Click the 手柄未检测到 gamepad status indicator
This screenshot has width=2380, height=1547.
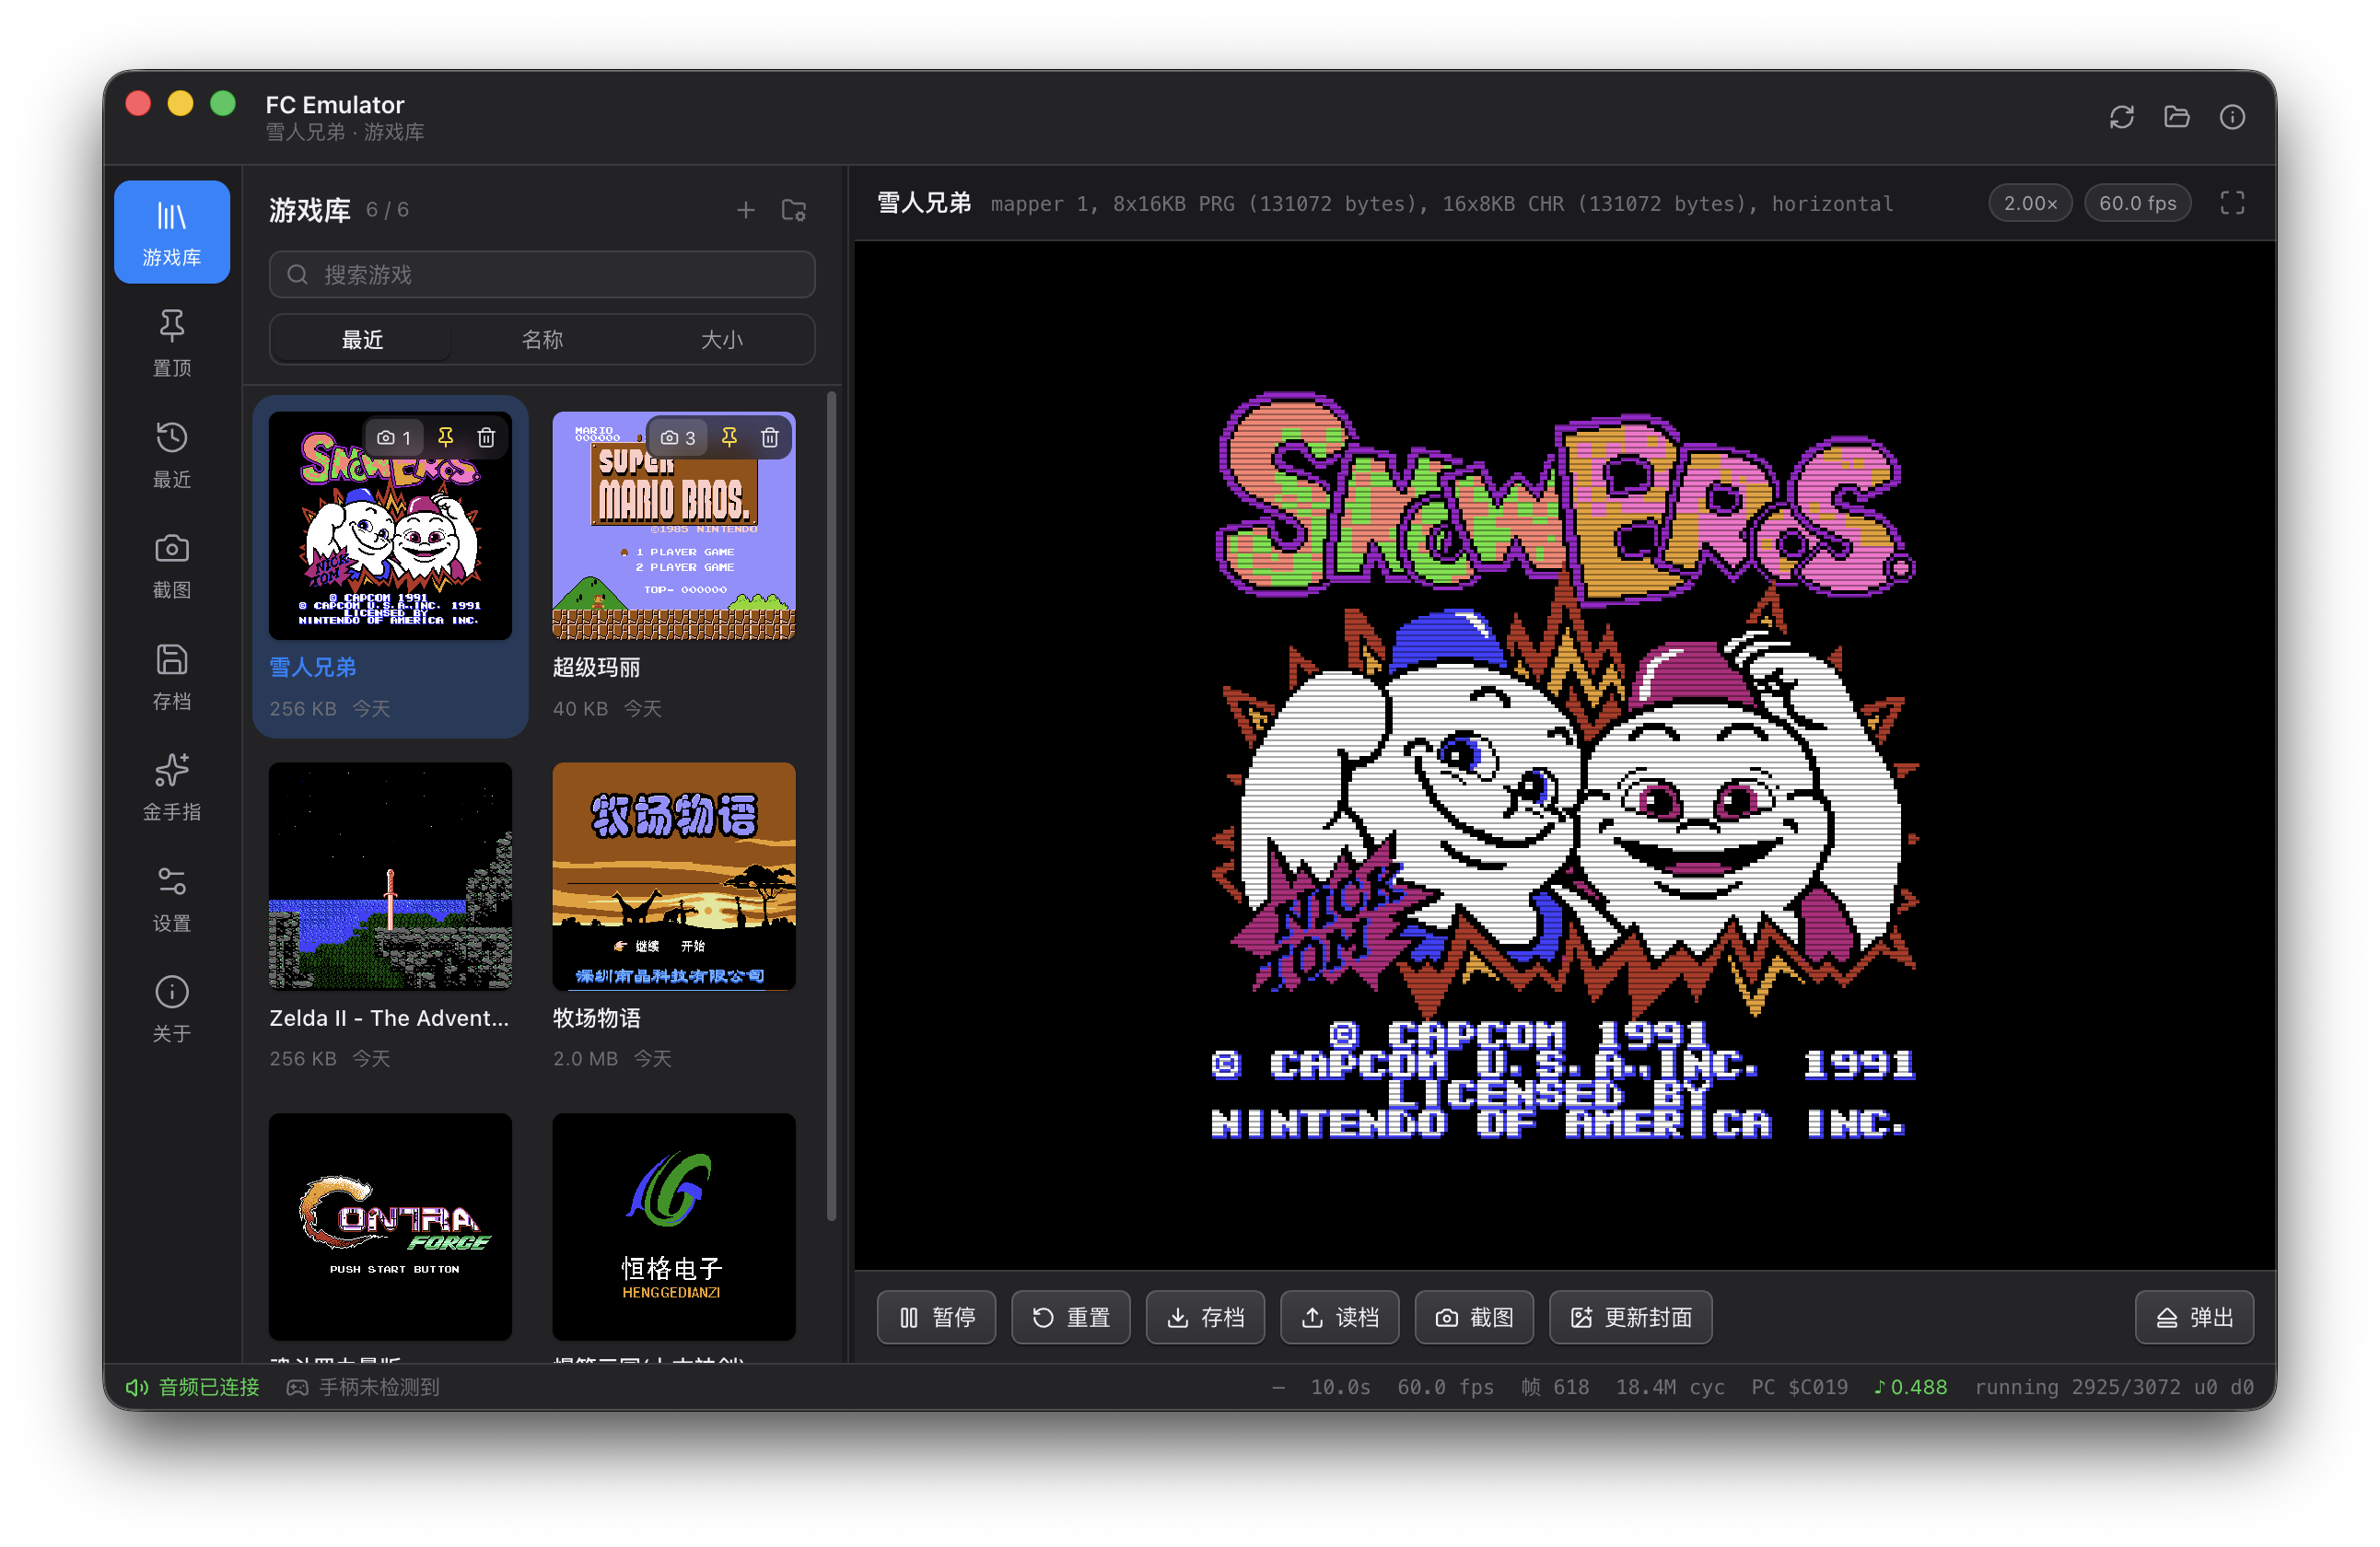pyautogui.click(x=363, y=1387)
